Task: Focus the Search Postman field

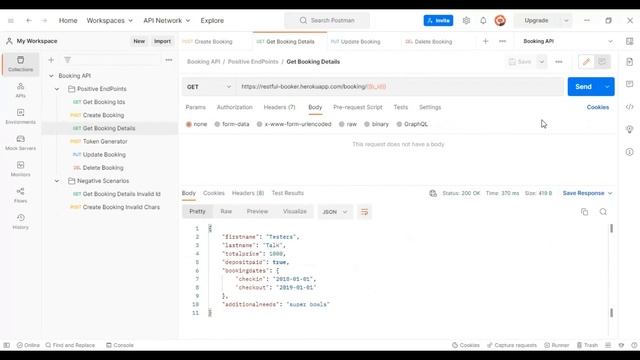Action: point(327,20)
